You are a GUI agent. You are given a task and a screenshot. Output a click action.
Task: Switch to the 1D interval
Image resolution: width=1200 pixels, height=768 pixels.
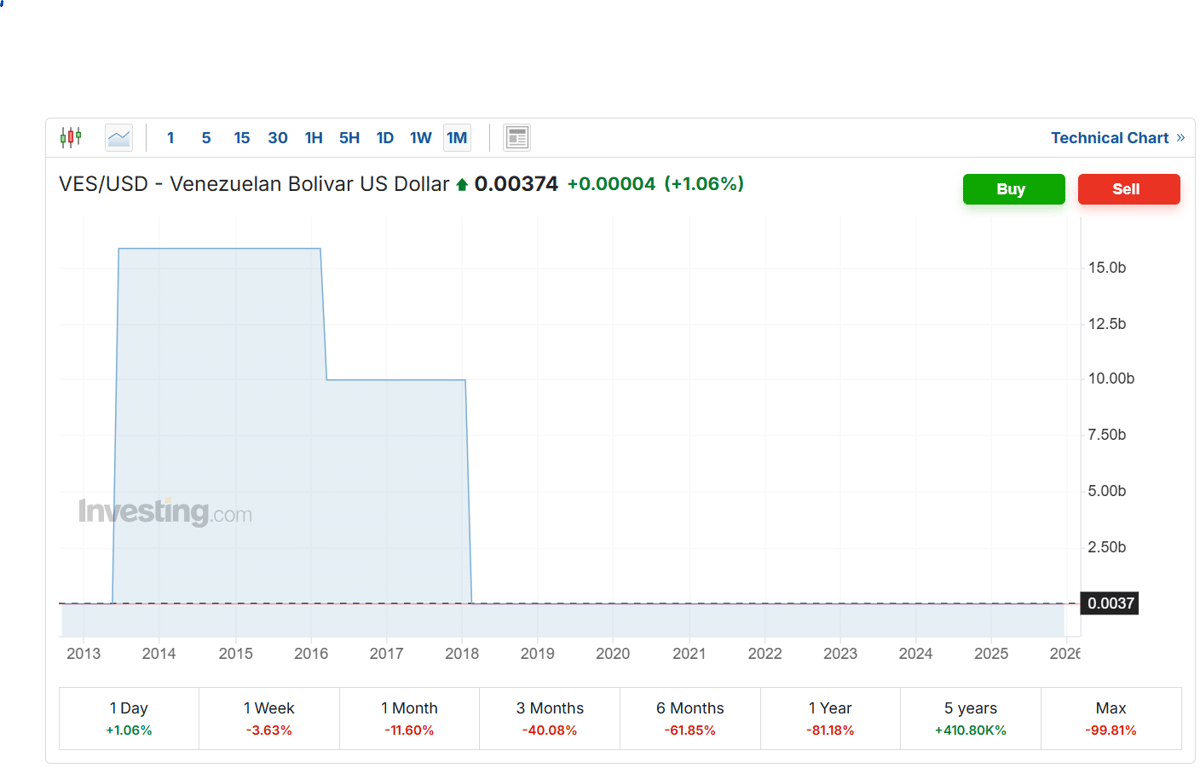tap(385, 137)
